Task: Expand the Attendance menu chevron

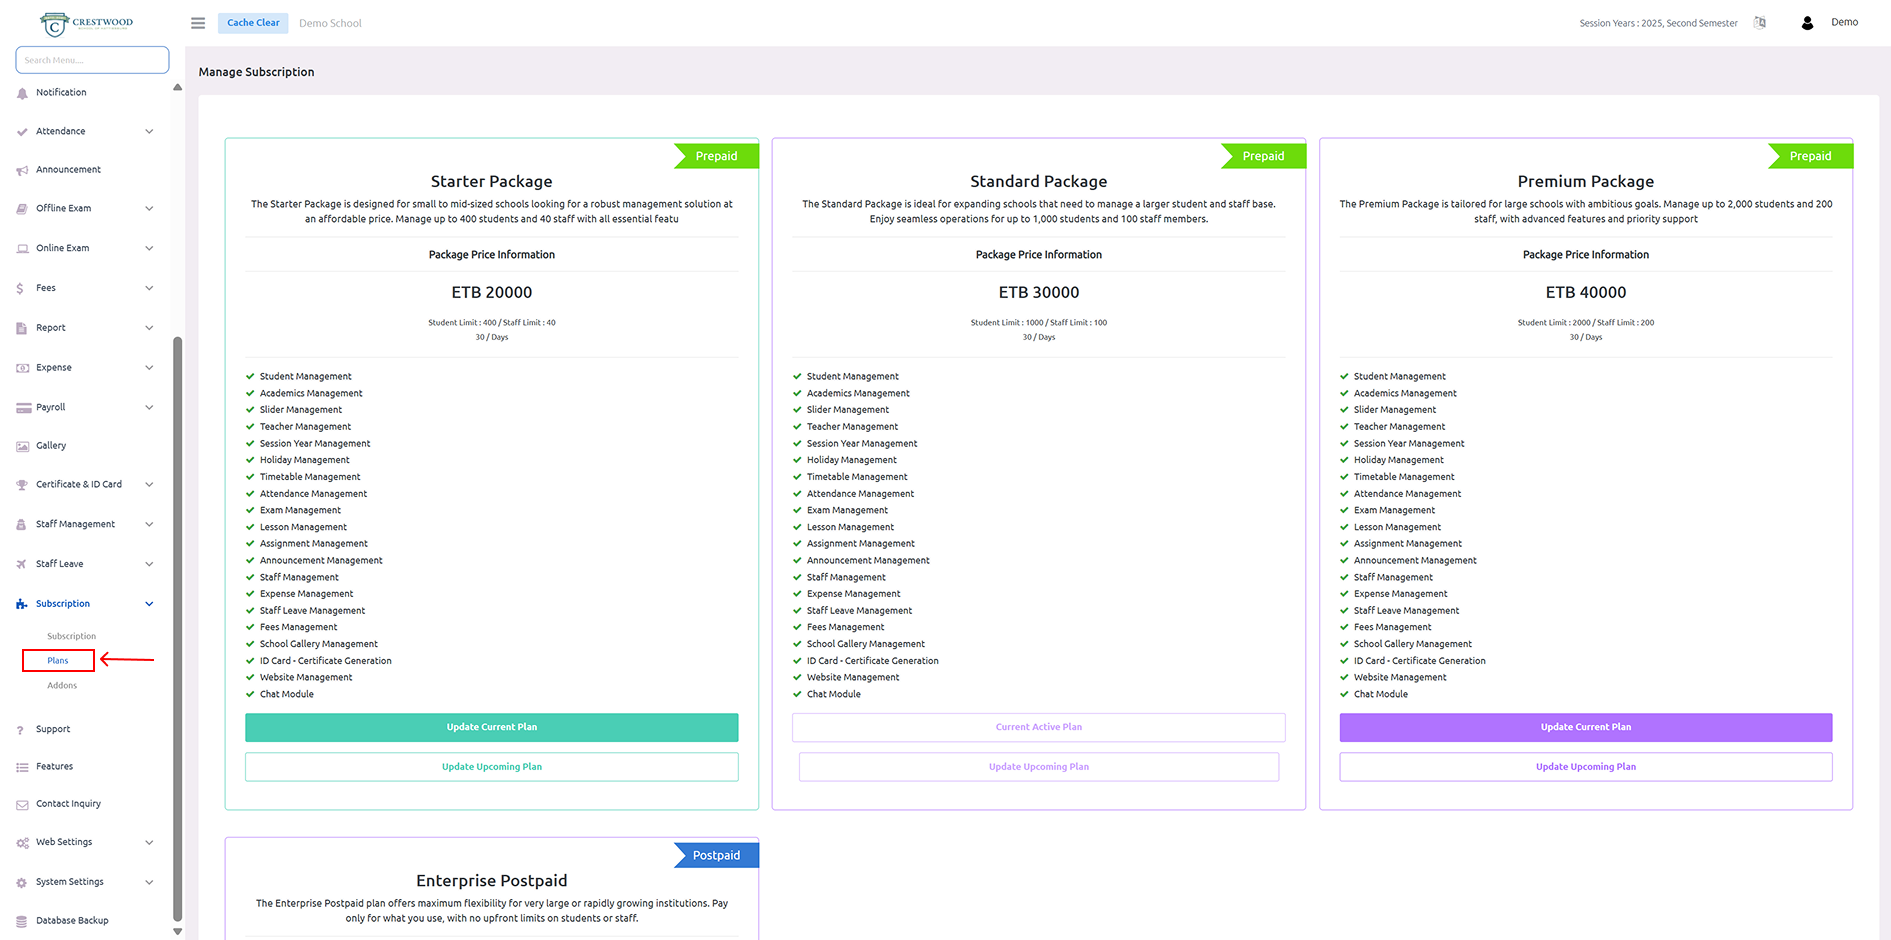Action: 149,132
